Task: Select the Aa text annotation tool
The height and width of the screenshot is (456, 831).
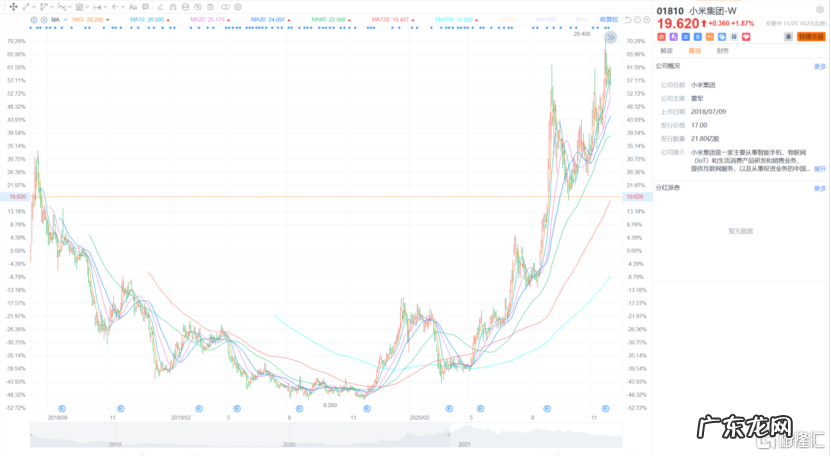Action: [x=133, y=7]
